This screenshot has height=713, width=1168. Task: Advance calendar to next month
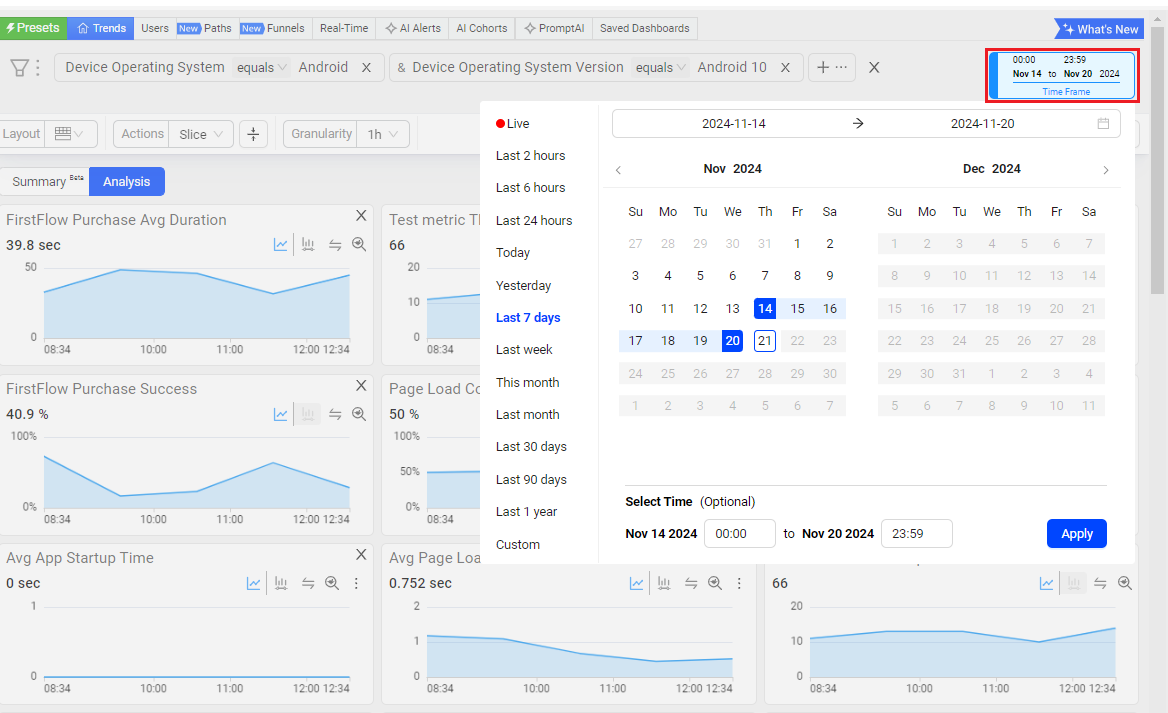1105,170
